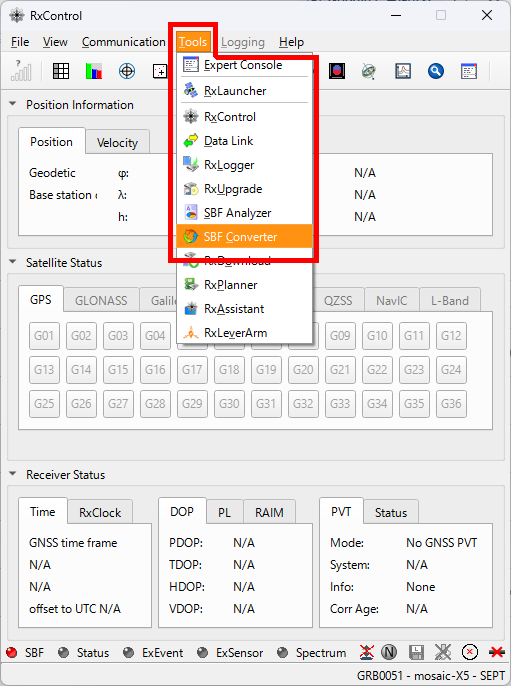The width and height of the screenshot is (511, 686).
Task: Toggle the G36 satellite button
Action: tap(451, 403)
